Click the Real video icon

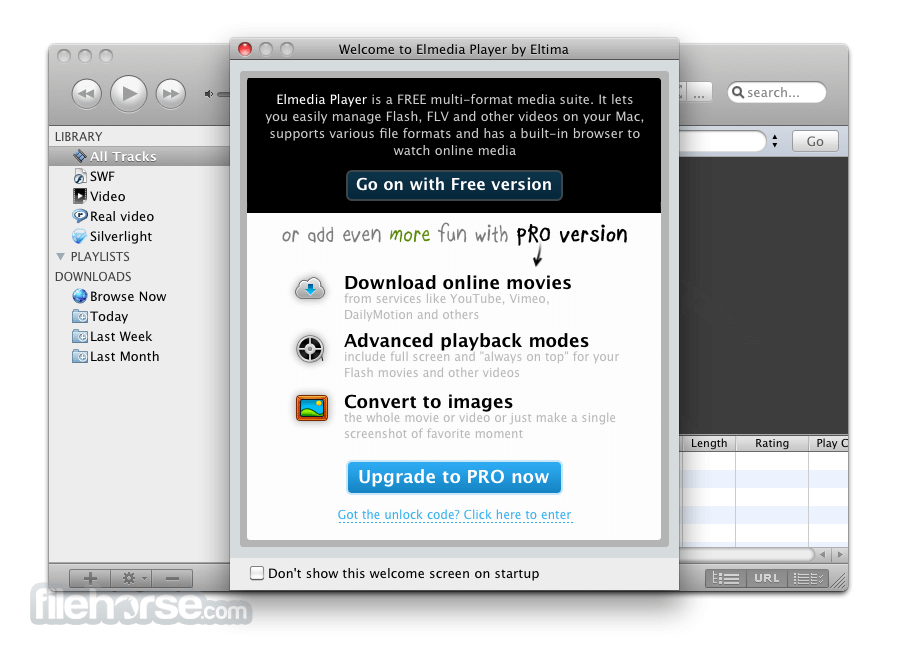tap(80, 216)
